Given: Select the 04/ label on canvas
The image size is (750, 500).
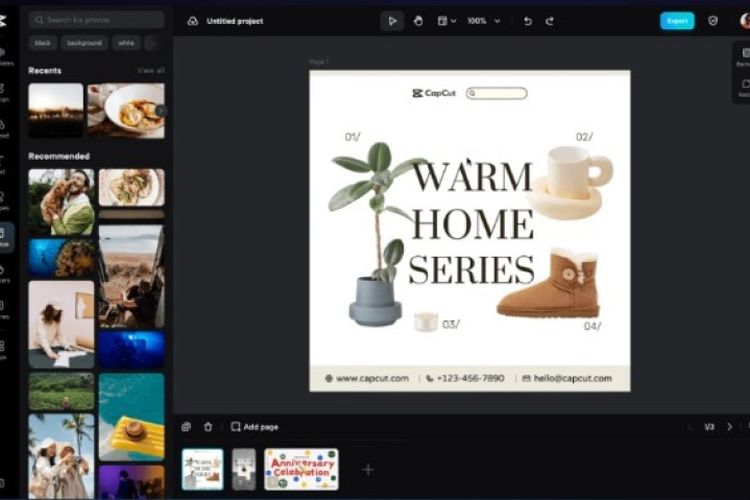Looking at the screenshot, I should [x=593, y=326].
